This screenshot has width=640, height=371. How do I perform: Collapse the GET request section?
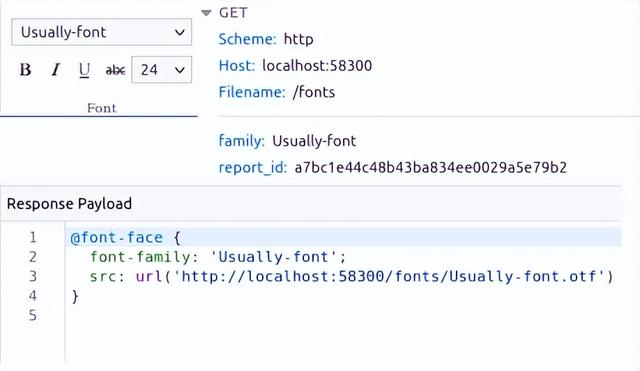pos(207,13)
